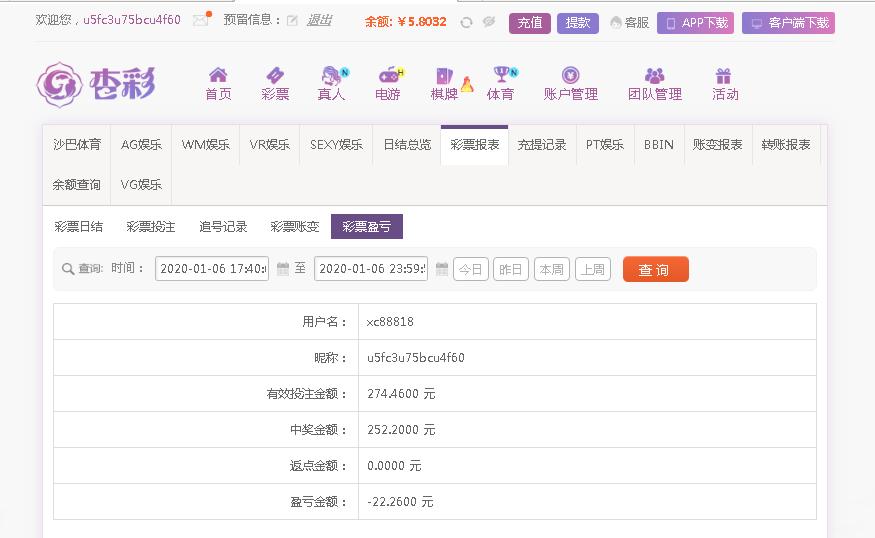875x538 pixels.
Task: Click value 274.4600 元
Action: (401, 394)
